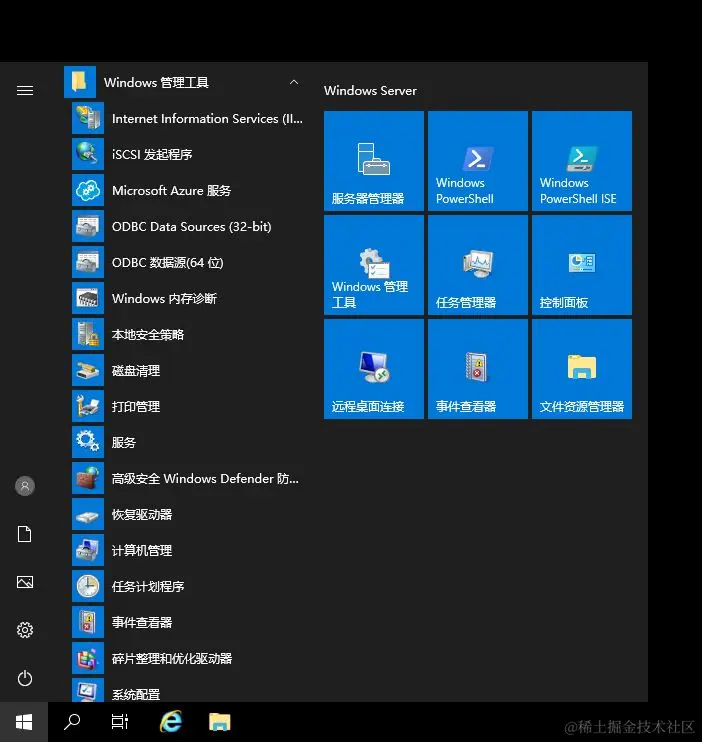Open 事件查看器 tile
Image resolution: width=702 pixels, height=742 pixels.
[x=478, y=369]
